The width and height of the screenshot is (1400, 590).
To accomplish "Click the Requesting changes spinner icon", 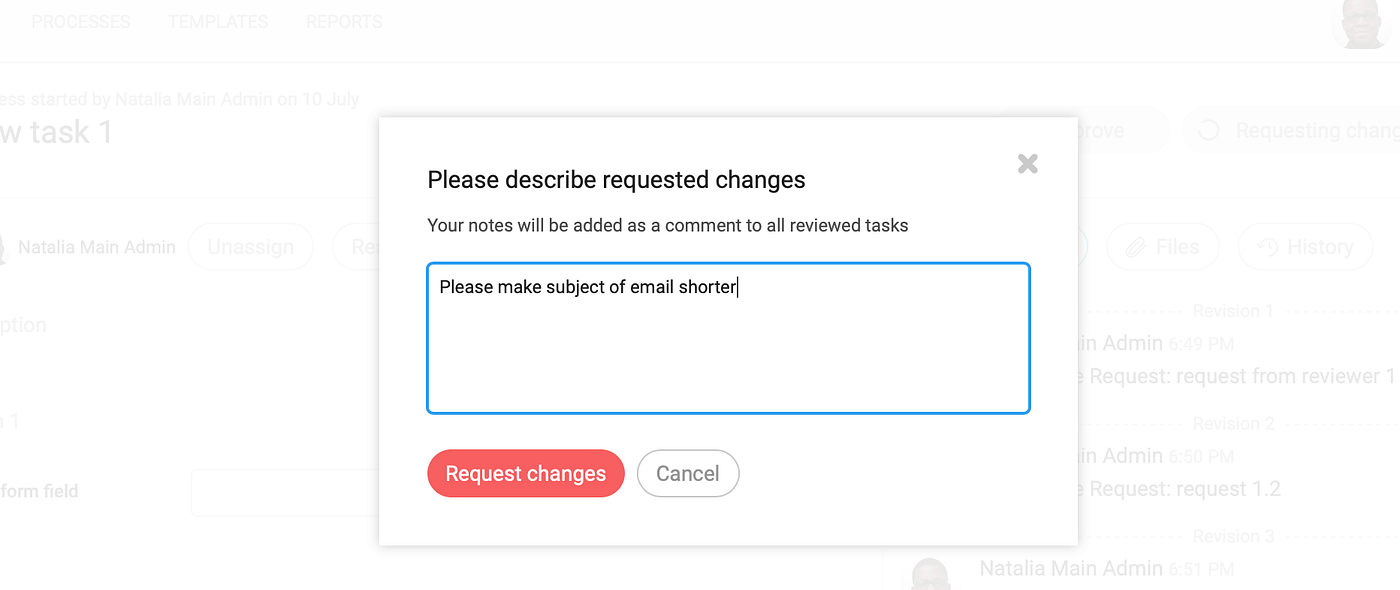I will pyautogui.click(x=1208, y=131).
